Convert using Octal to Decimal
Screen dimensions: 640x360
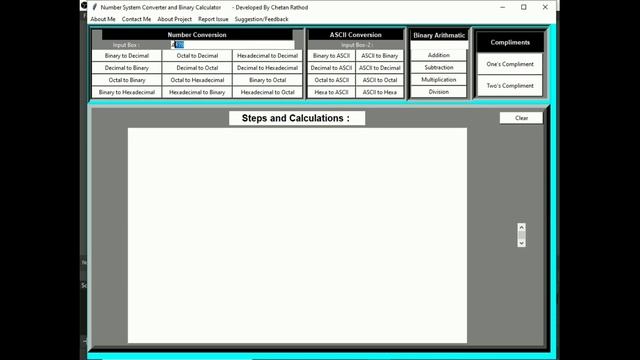(197, 56)
